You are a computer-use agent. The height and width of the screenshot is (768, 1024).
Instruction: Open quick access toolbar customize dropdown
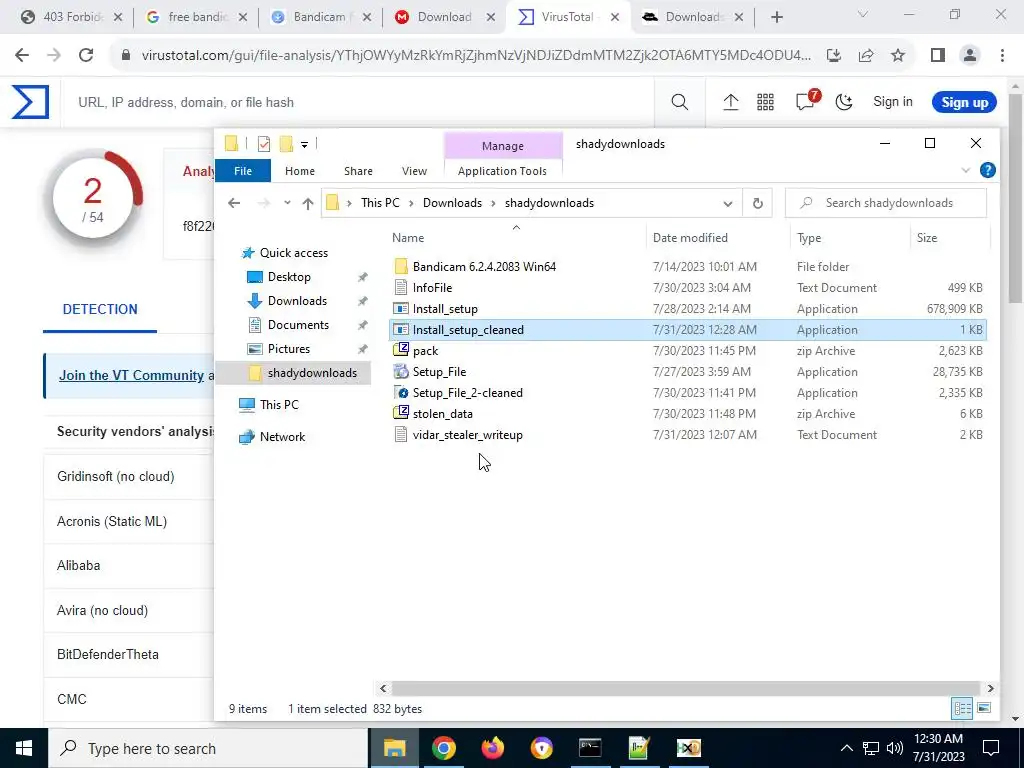point(304,144)
